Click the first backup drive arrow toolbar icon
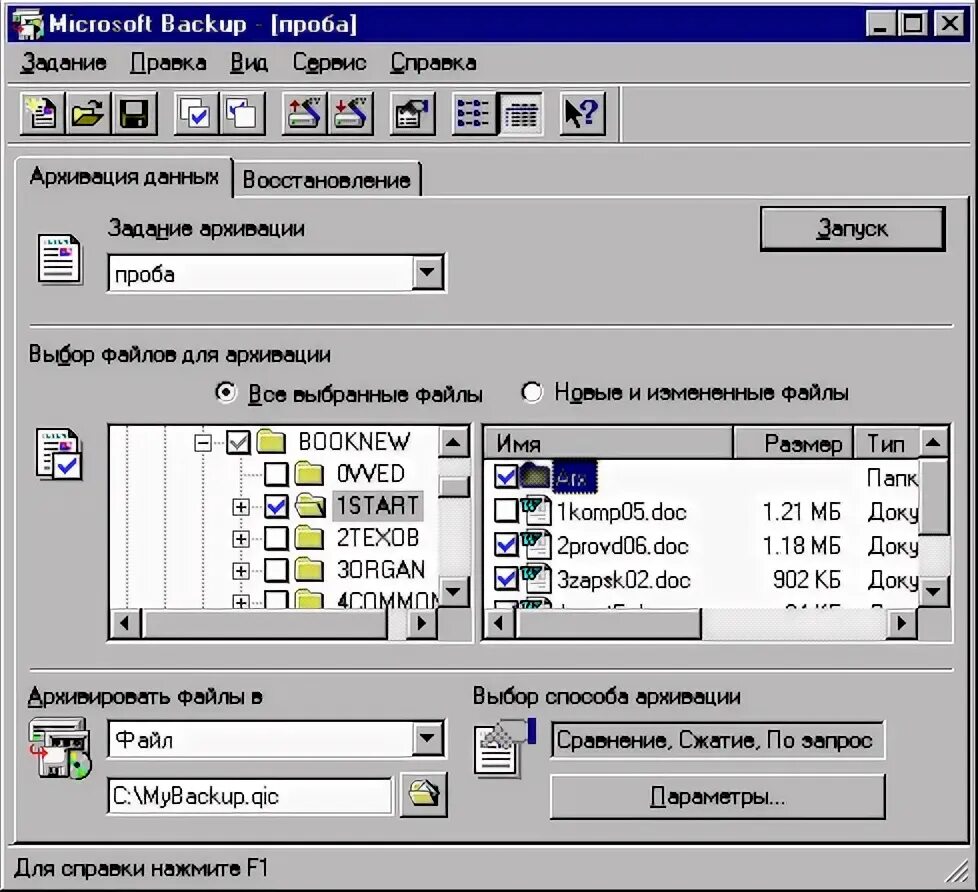The image size is (978, 892). (304, 114)
